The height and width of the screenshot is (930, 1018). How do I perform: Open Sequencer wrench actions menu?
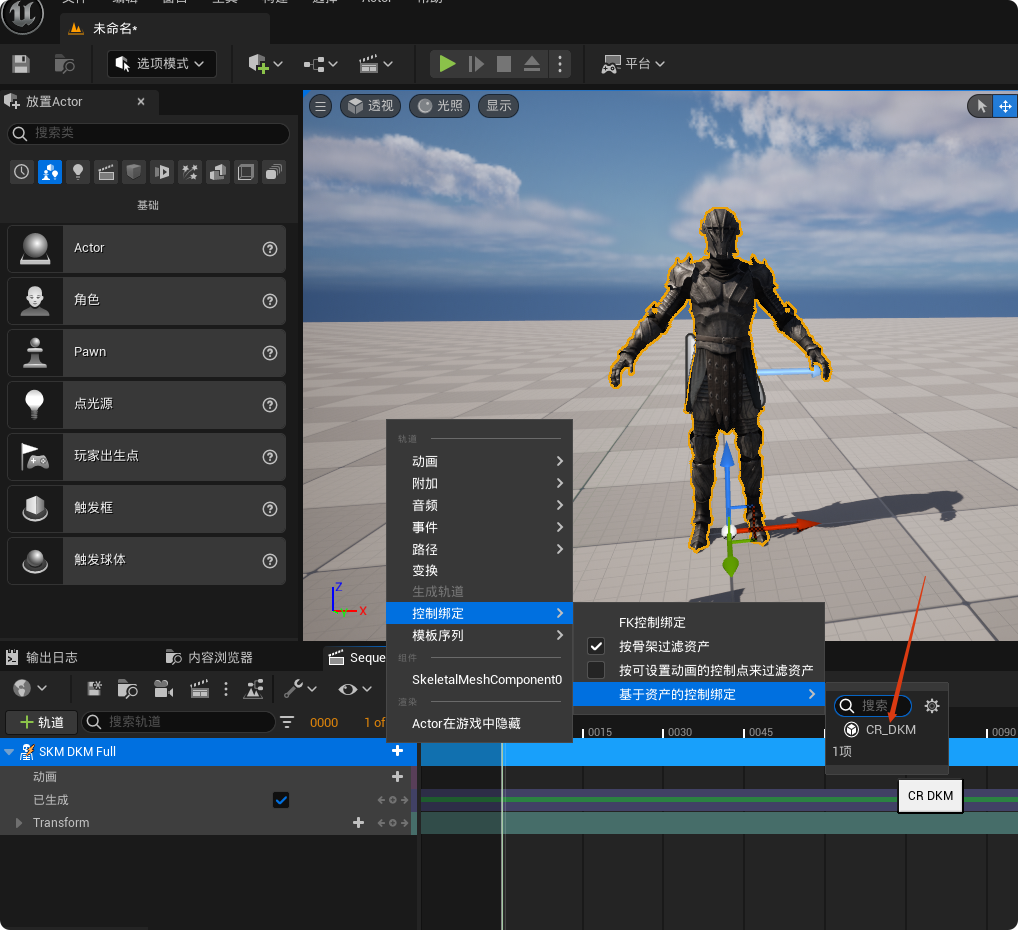pyautogui.click(x=300, y=688)
